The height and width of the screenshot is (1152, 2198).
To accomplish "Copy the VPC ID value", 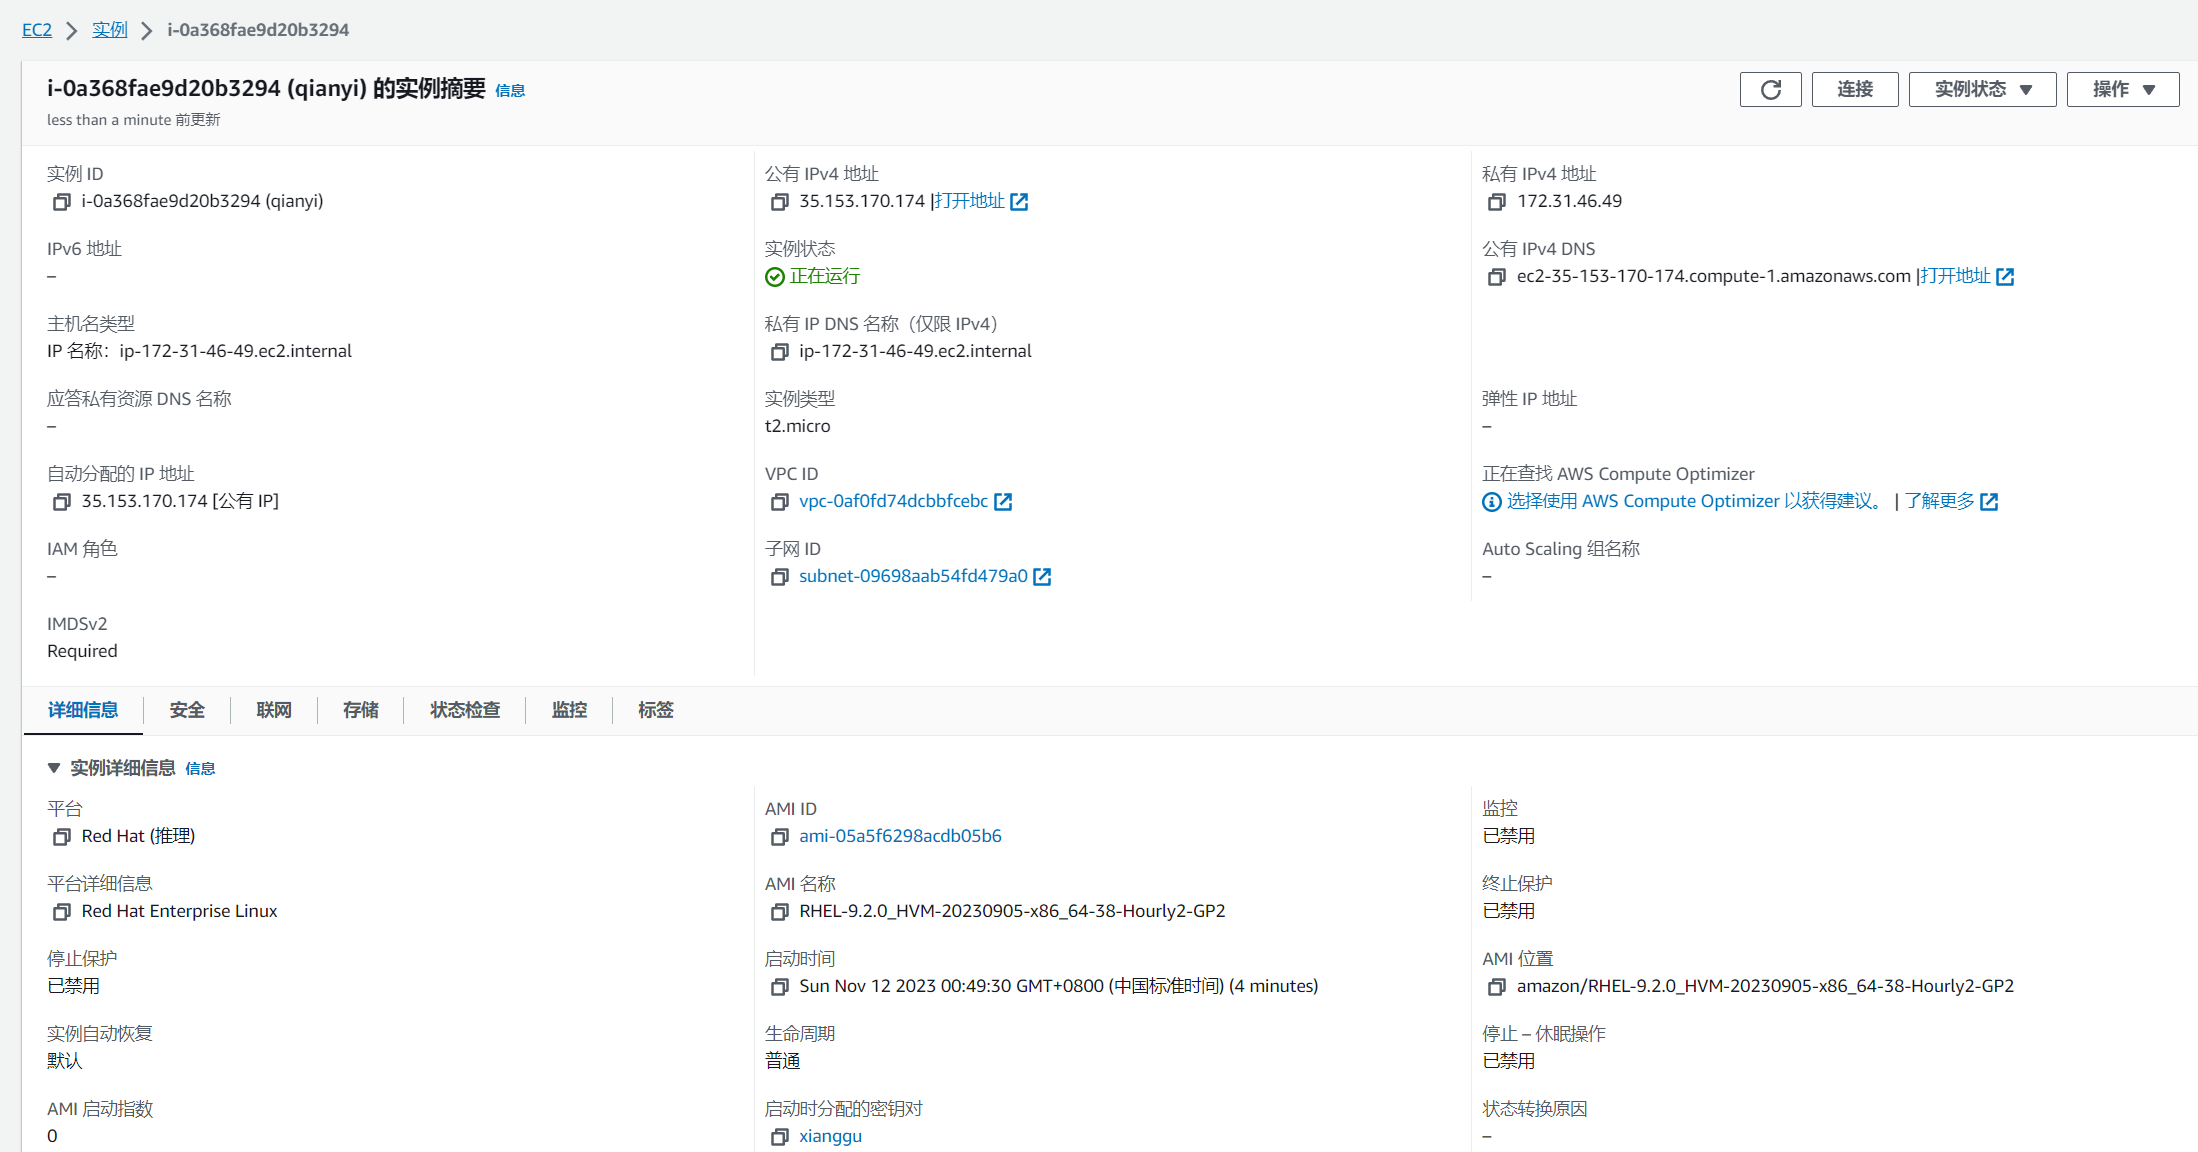I will pyautogui.click(x=780, y=502).
